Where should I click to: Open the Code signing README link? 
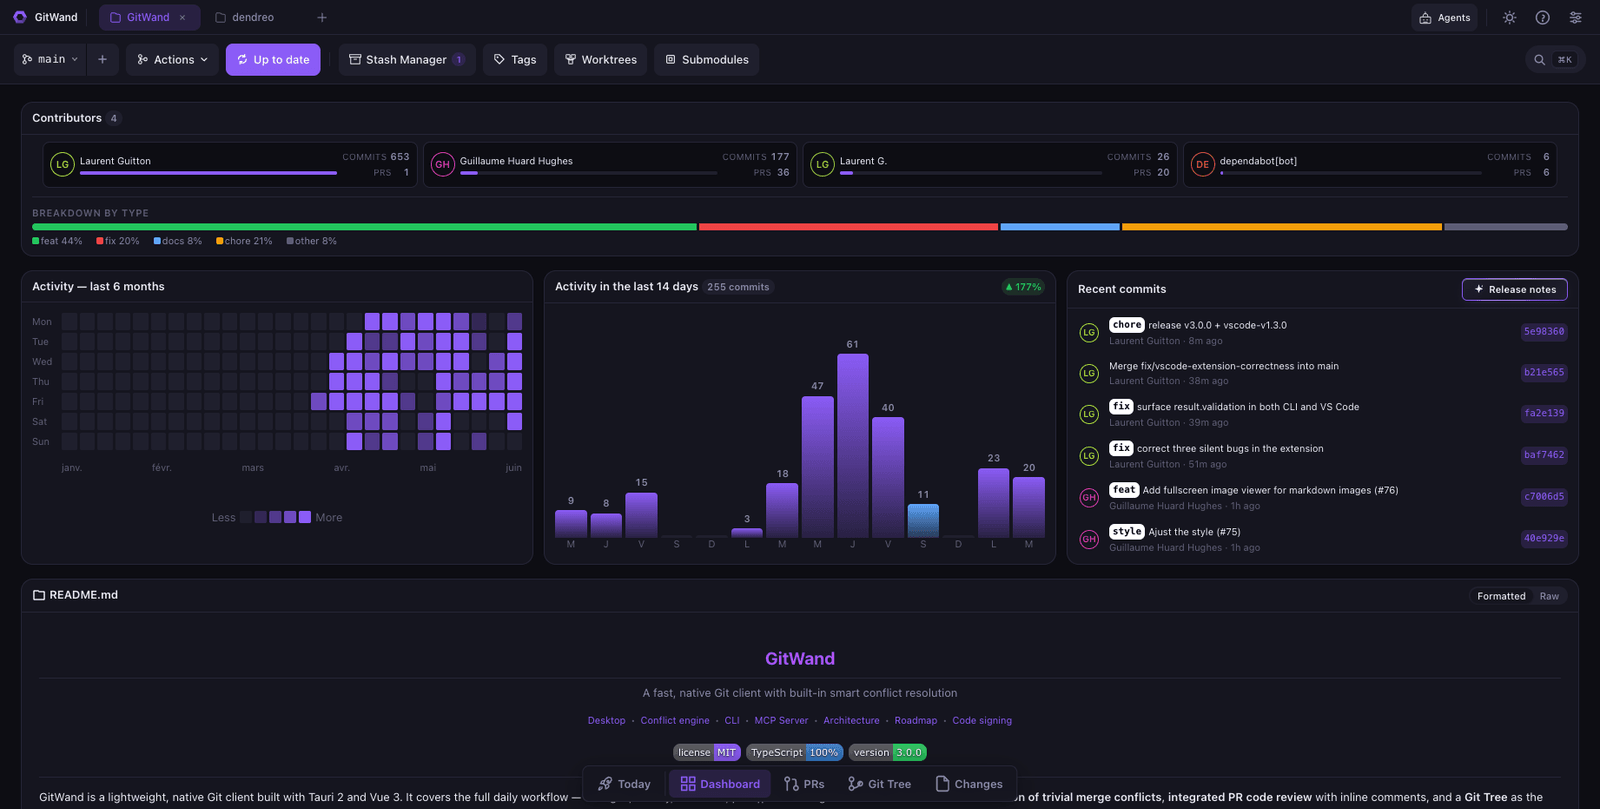point(982,720)
